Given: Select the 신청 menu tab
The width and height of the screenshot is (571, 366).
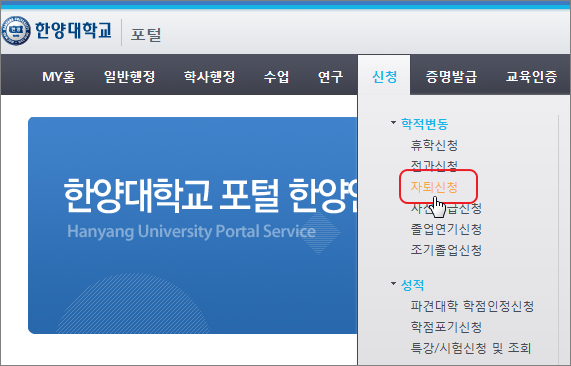Looking at the screenshot, I should coord(384,76).
